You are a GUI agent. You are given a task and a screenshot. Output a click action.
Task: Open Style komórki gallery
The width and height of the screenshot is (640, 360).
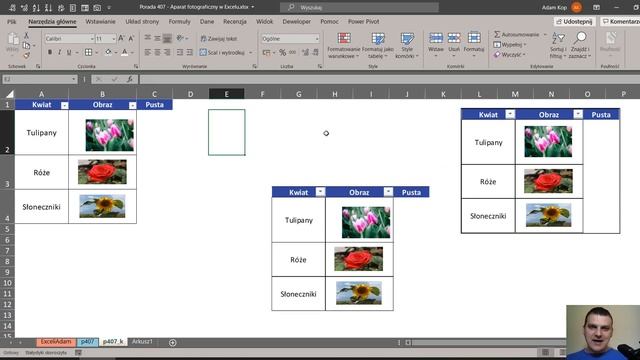click(407, 45)
